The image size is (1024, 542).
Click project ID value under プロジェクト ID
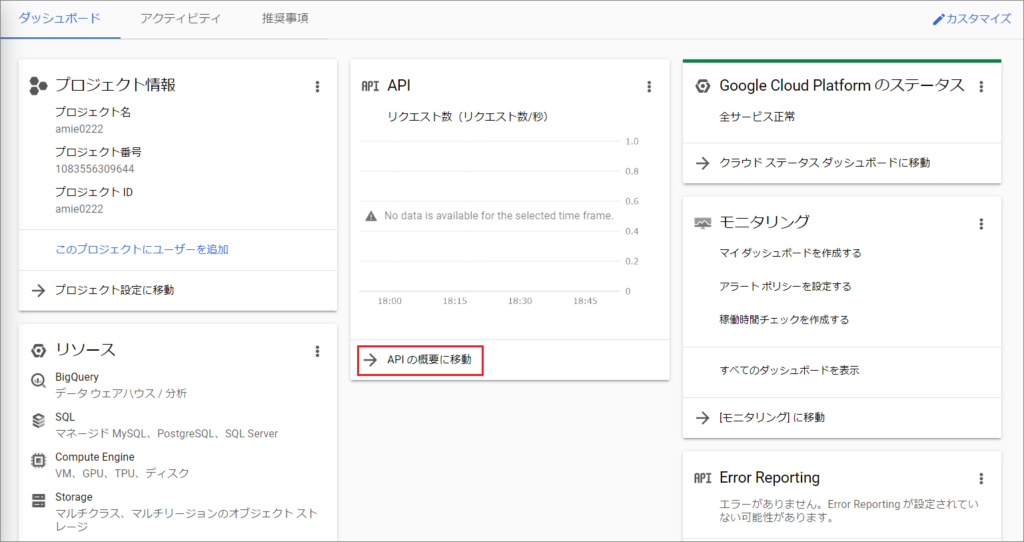tap(79, 209)
